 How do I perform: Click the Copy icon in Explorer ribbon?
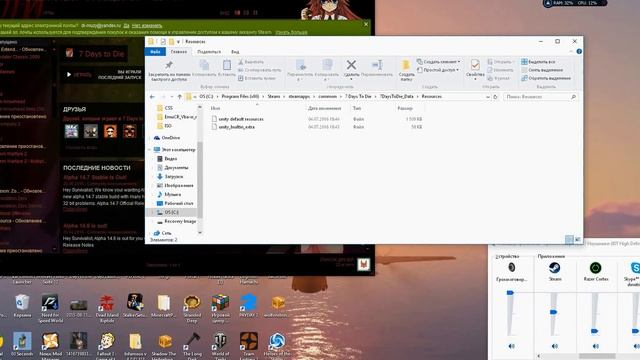pyautogui.click(x=204, y=65)
